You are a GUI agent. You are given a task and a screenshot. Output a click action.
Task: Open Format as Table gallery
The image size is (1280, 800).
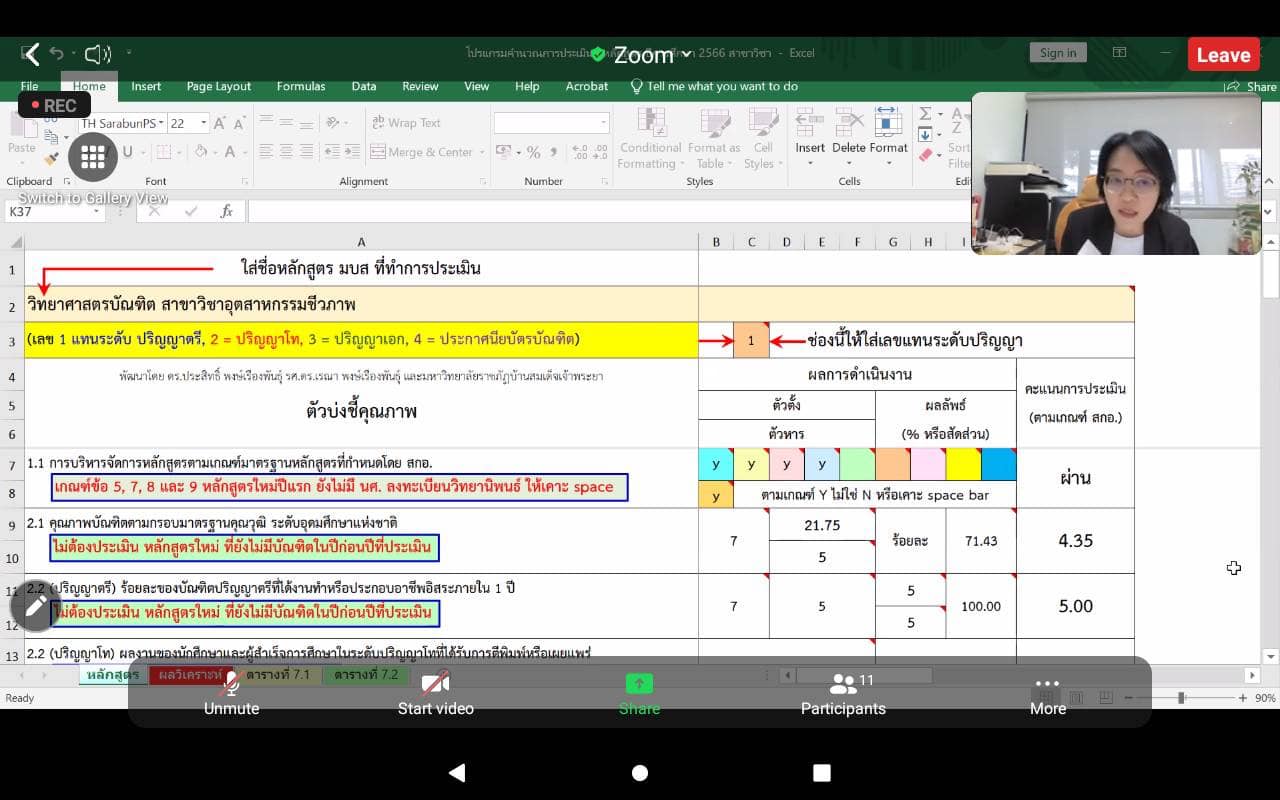(714, 139)
